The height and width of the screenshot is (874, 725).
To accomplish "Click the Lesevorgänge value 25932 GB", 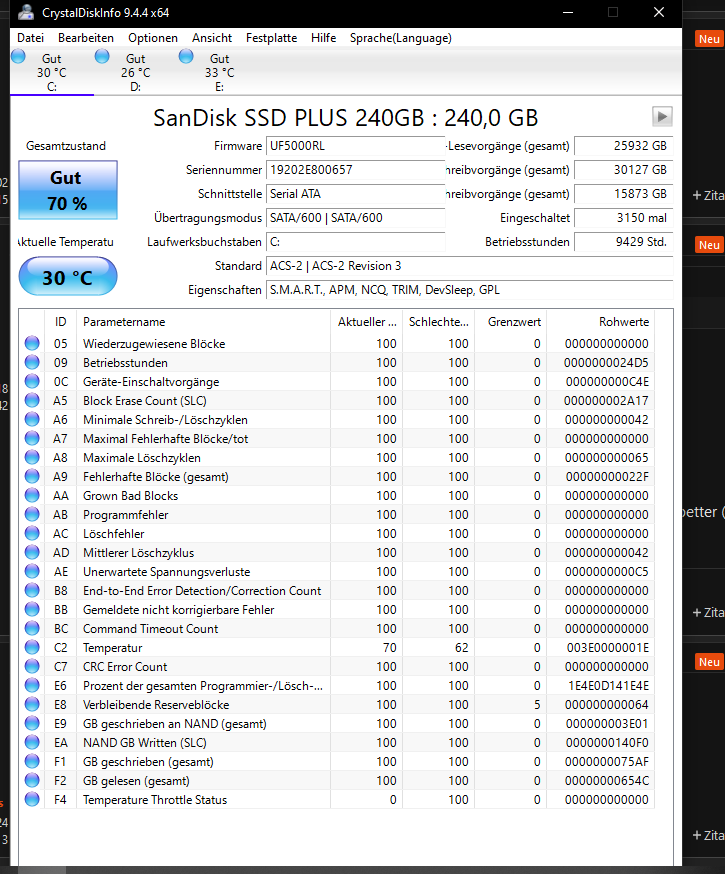I will click(624, 146).
